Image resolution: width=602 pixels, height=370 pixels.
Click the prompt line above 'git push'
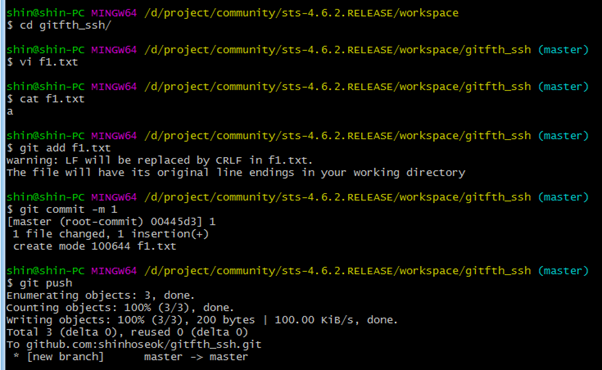pyautogui.click(x=298, y=271)
